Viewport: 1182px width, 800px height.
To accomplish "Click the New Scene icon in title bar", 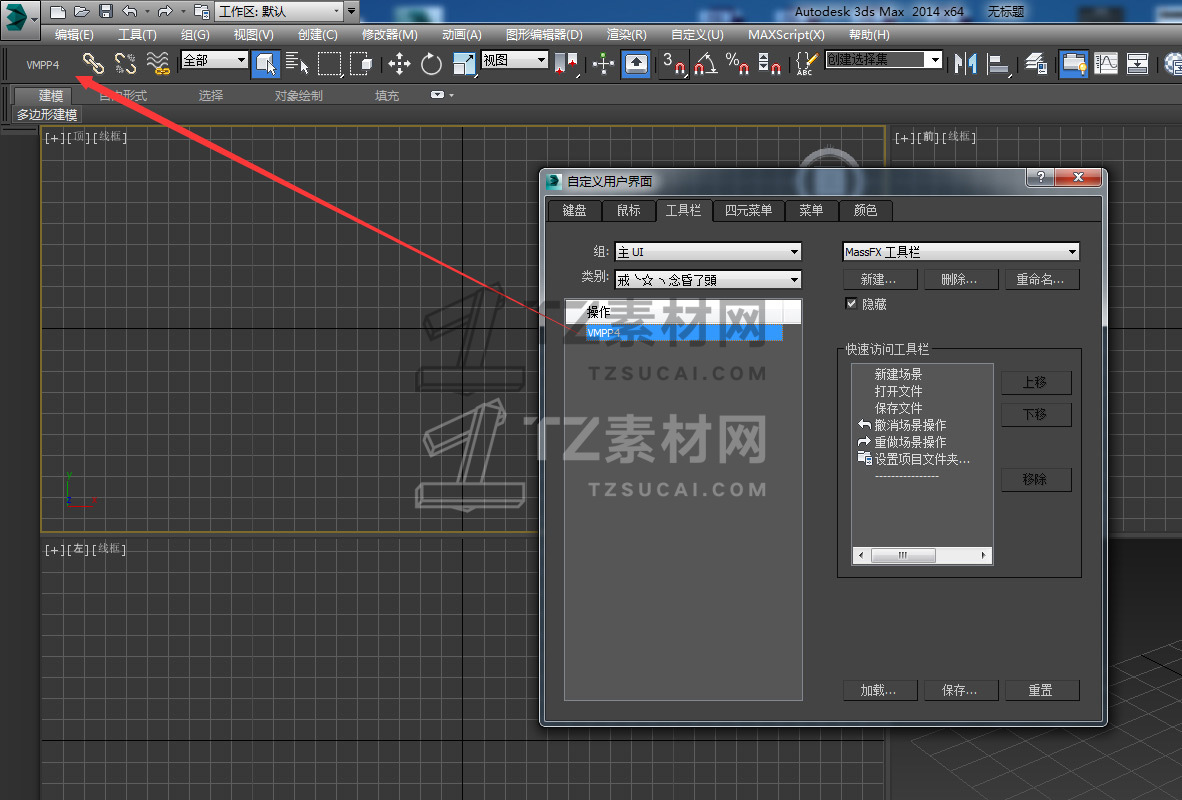I will (57, 12).
